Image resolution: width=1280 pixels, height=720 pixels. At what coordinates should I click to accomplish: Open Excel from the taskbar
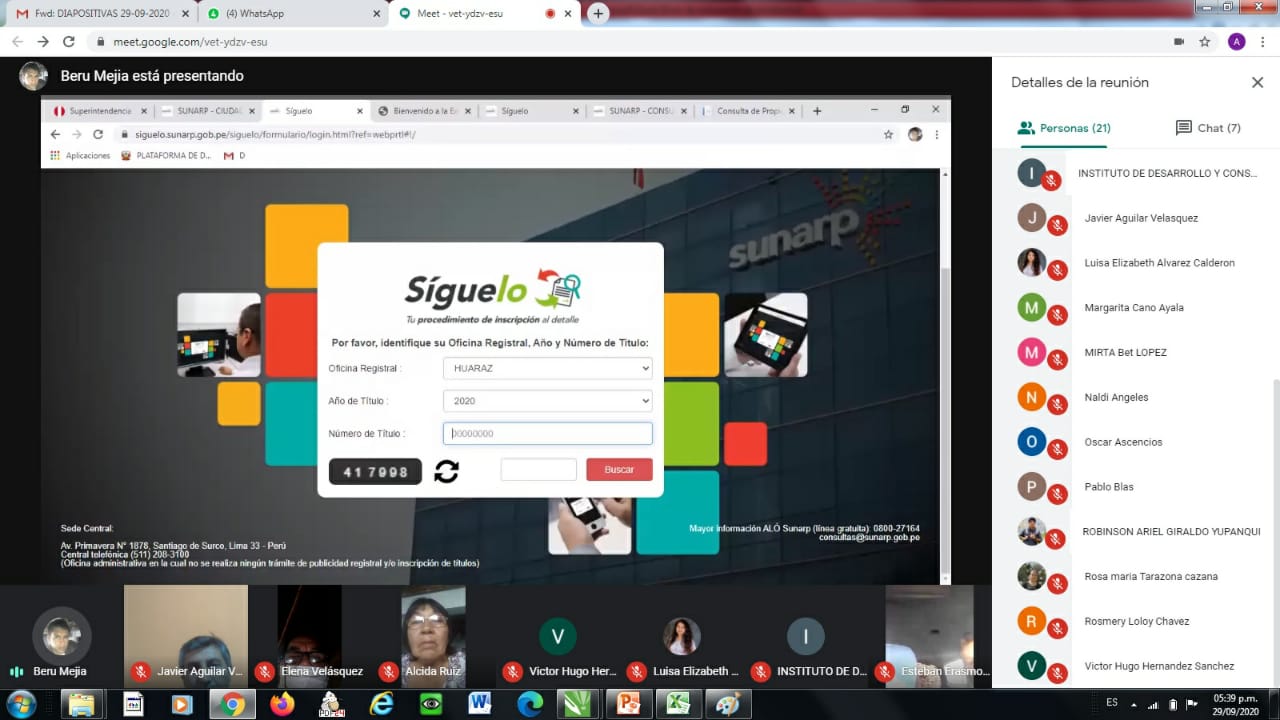pyautogui.click(x=678, y=704)
